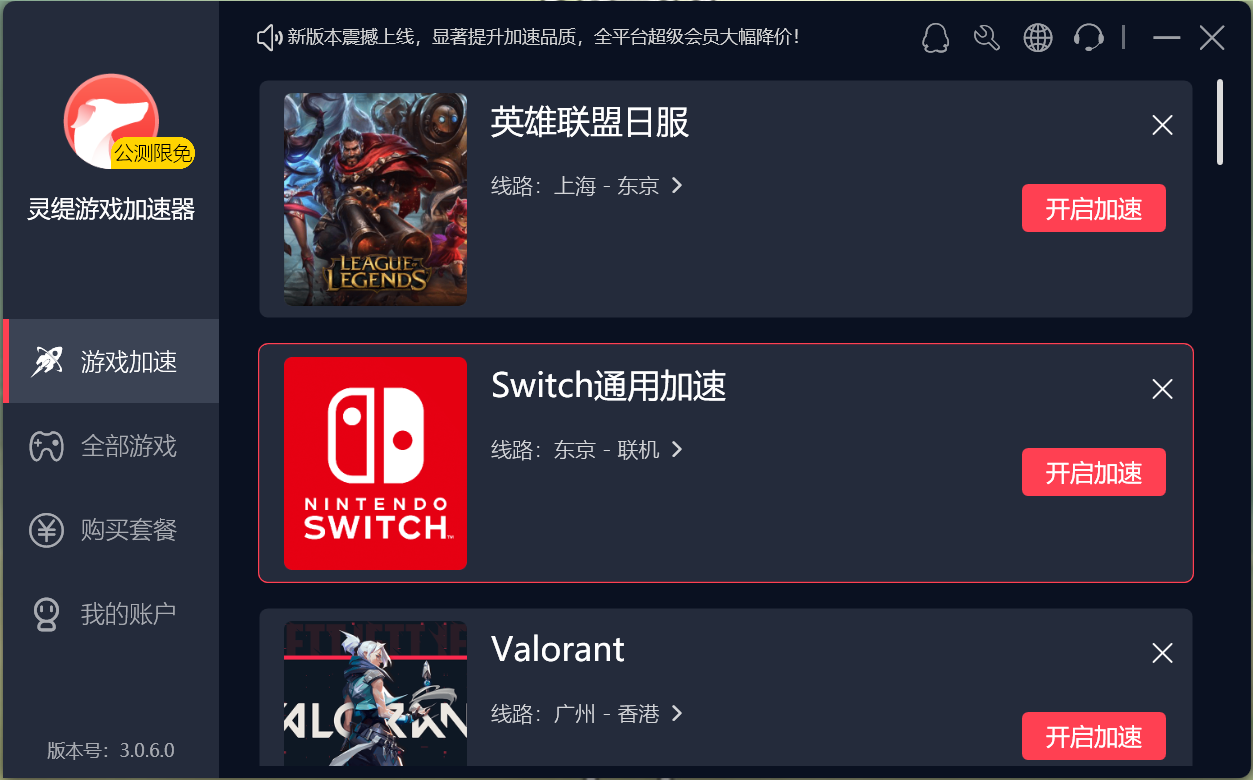1253x780 pixels.
Task: Click the QQ penguin icon in top bar
Action: pyautogui.click(x=935, y=39)
